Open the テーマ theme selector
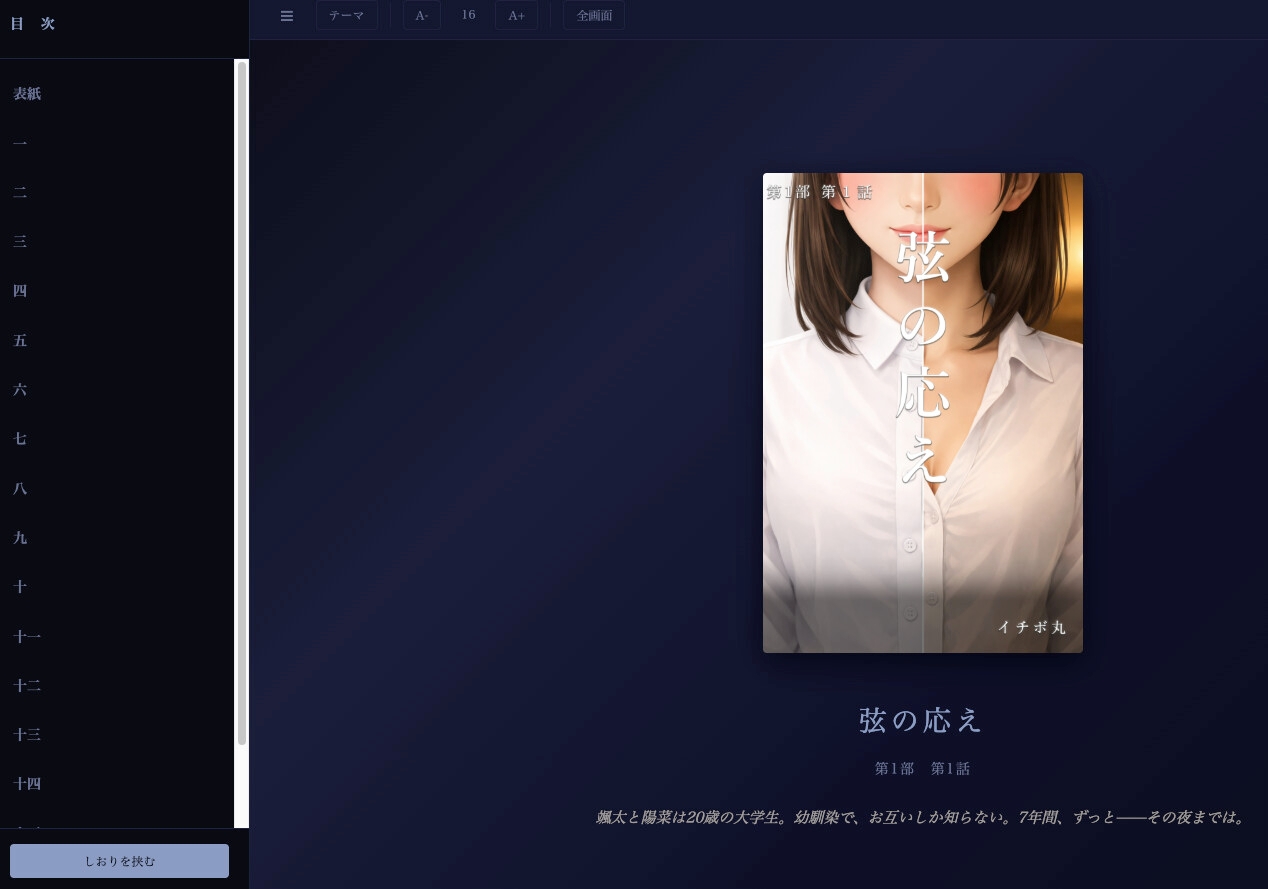This screenshot has width=1268, height=889. [x=347, y=16]
